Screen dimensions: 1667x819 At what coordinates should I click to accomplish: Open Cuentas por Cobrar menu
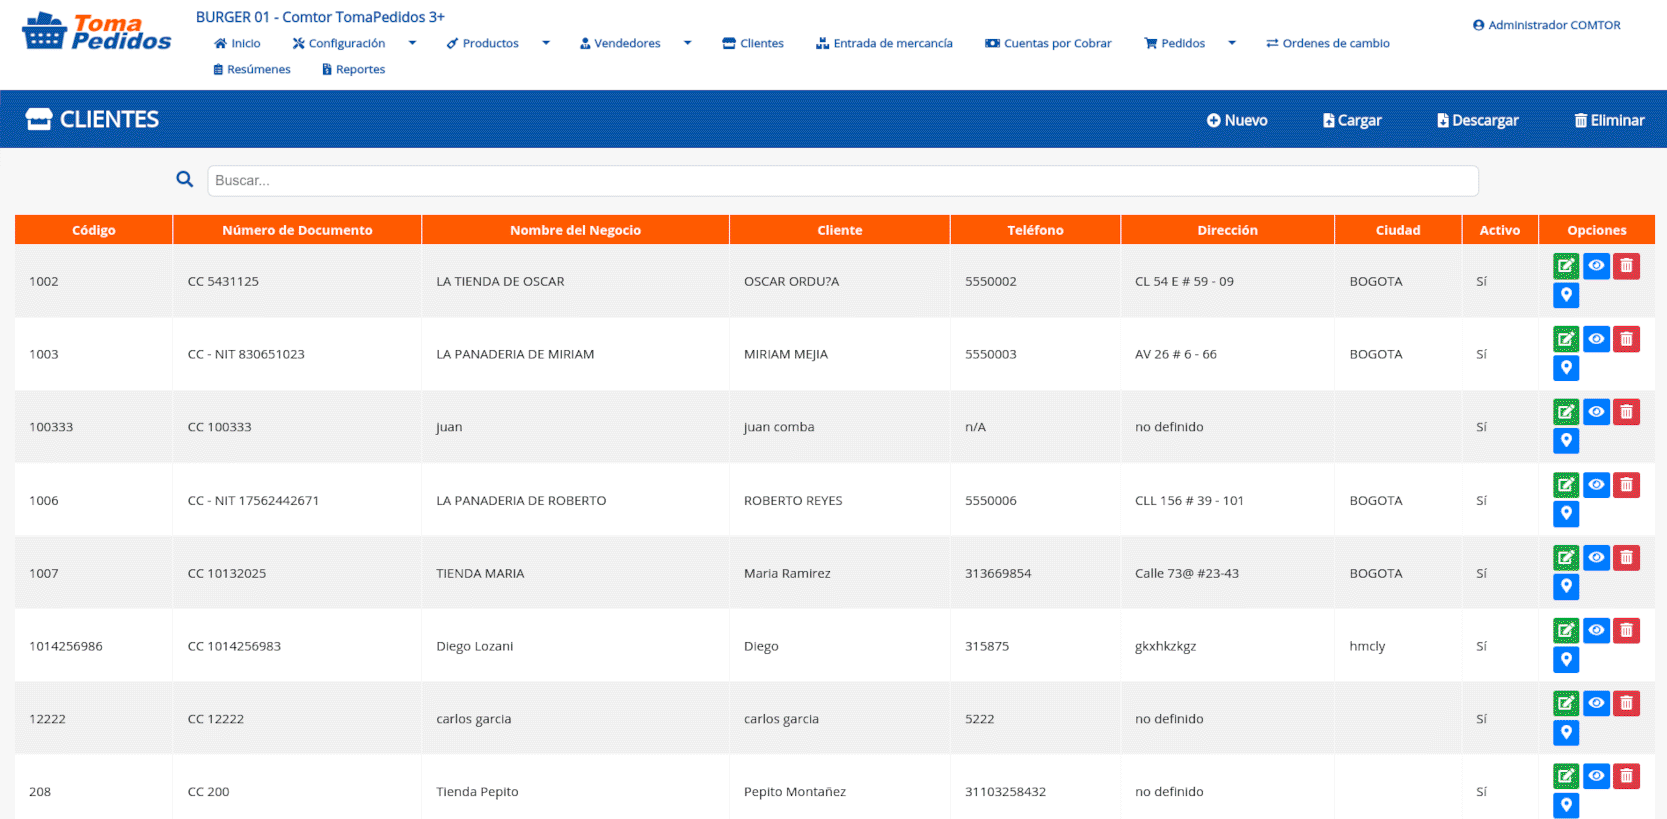1048,43
